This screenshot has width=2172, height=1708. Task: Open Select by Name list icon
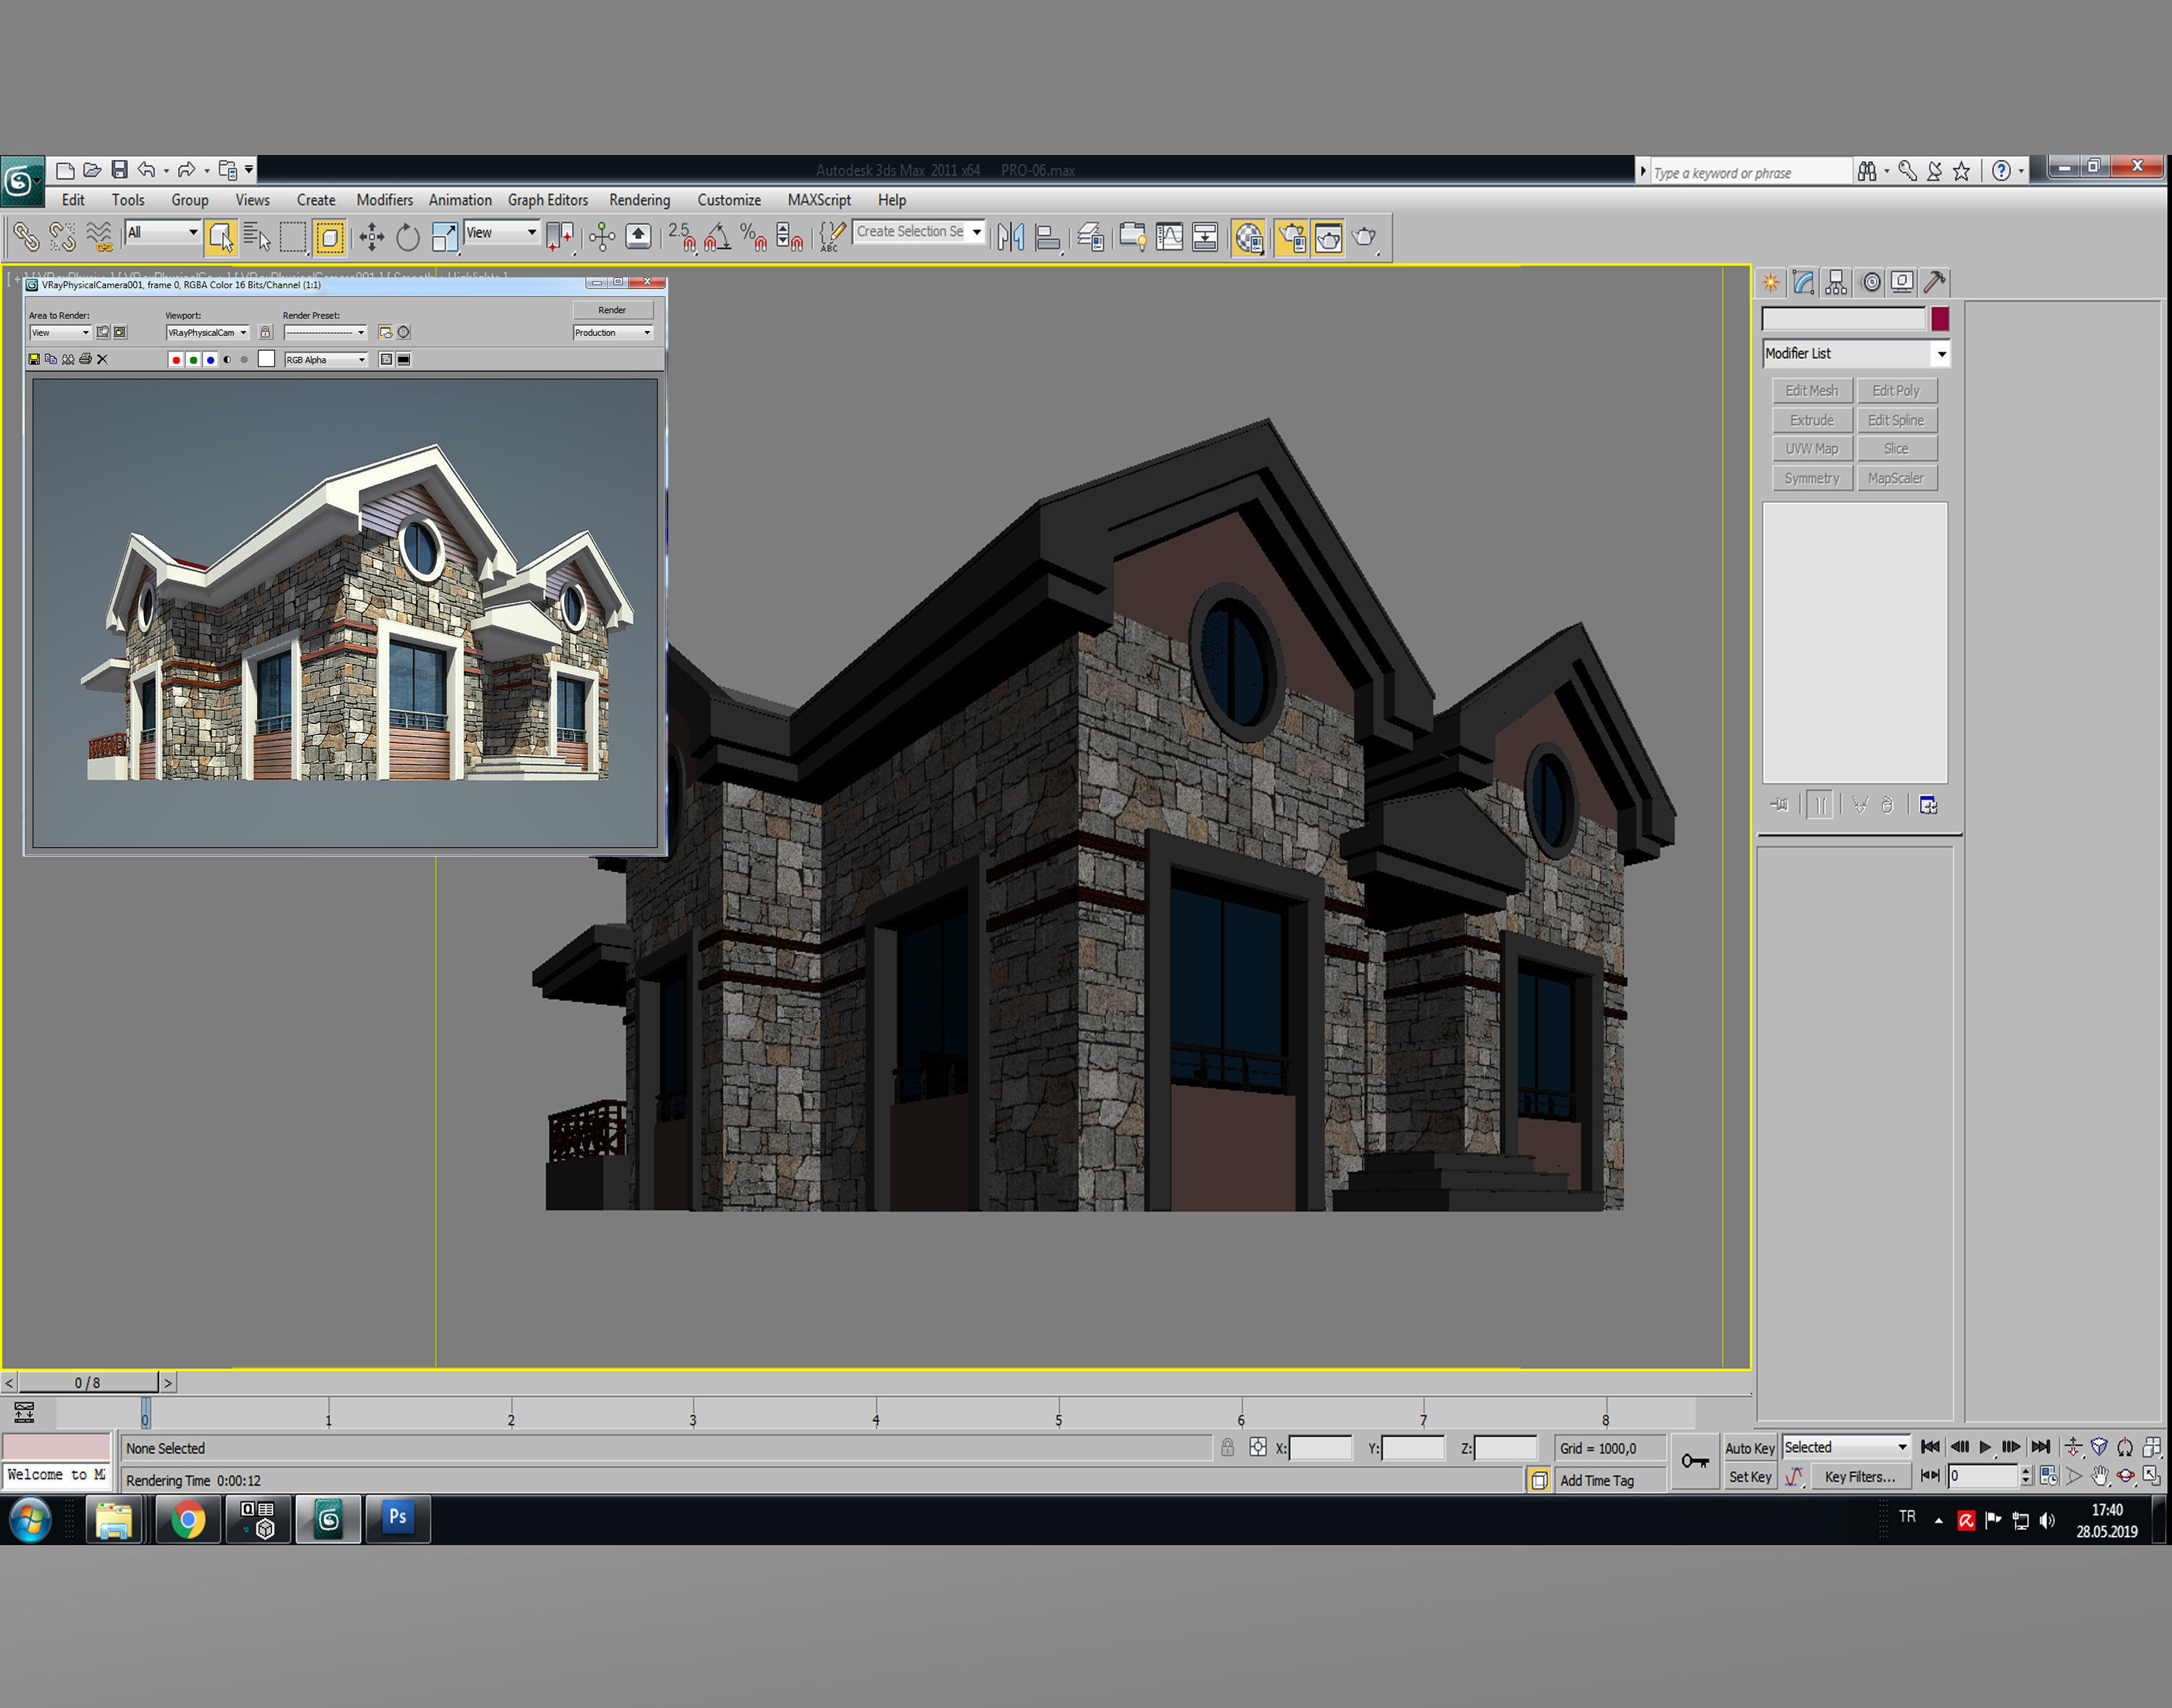pyautogui.click(x=257, y=237)
